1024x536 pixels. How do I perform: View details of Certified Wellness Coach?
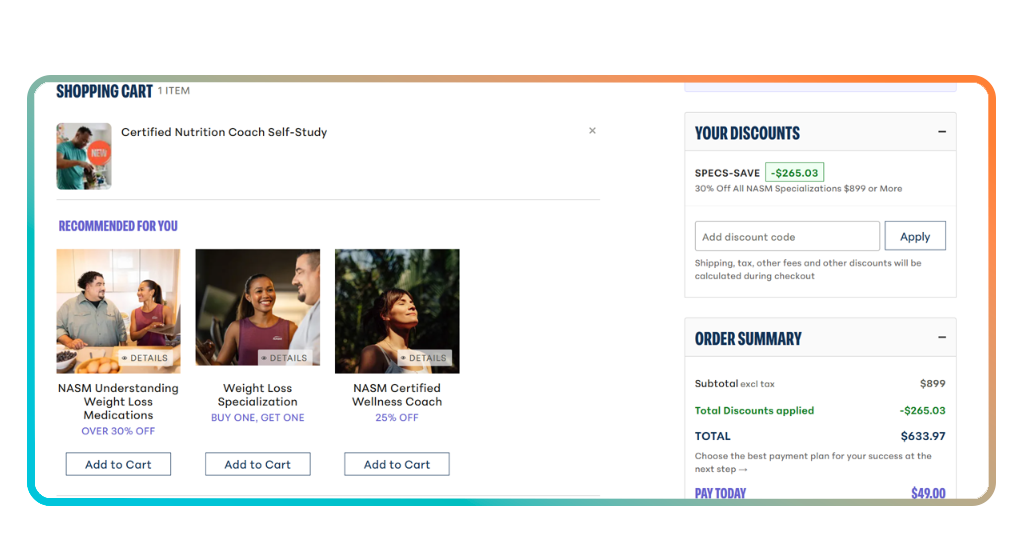pos(424,358)
